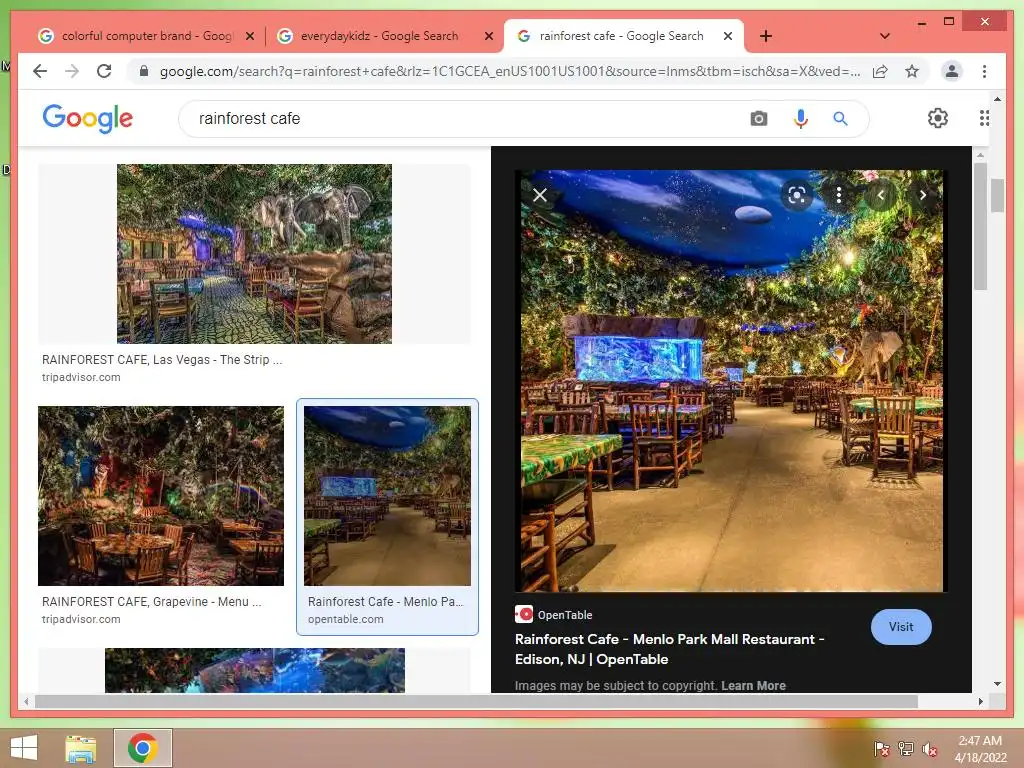Close the rainforest cafe tab
This screenshot has width=1024, height=768.
728,37
